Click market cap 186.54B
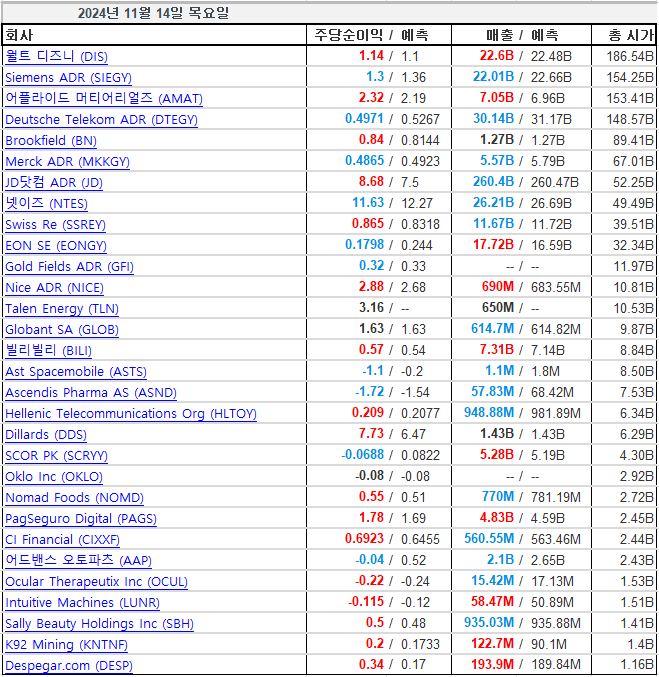This screenshot has width=659, height=677. click(x=630, y=56)
